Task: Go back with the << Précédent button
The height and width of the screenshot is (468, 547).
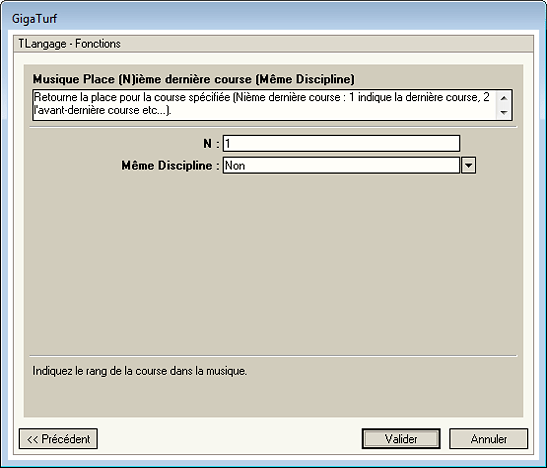Action: pyautogui.click(x=58, y=439)
